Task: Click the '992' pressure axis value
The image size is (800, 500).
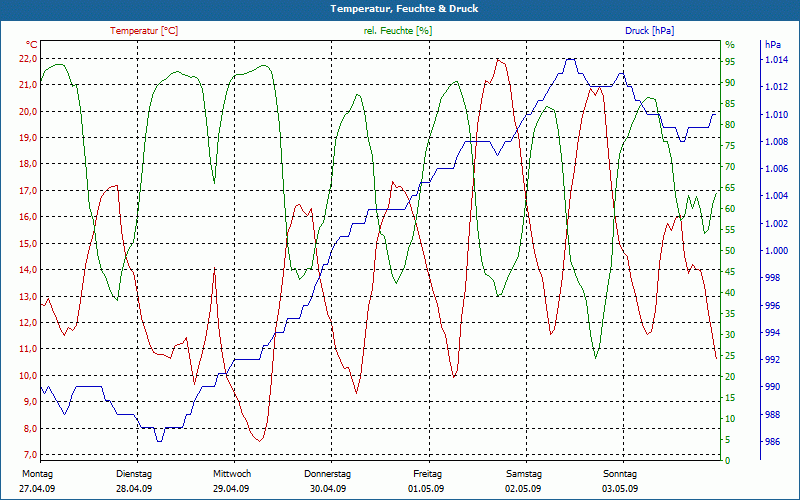Action: pyautogui.click(x=772, y=360)
